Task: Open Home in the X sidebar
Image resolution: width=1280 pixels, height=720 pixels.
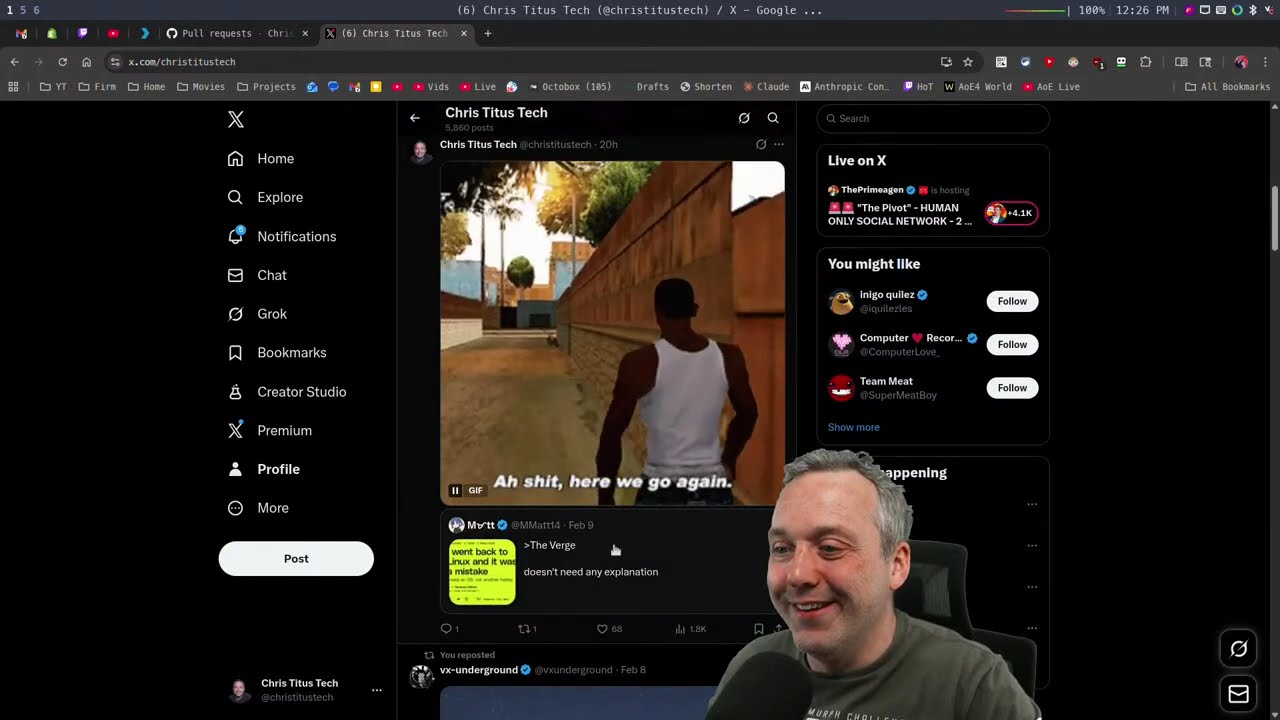Action: (261, 159)
